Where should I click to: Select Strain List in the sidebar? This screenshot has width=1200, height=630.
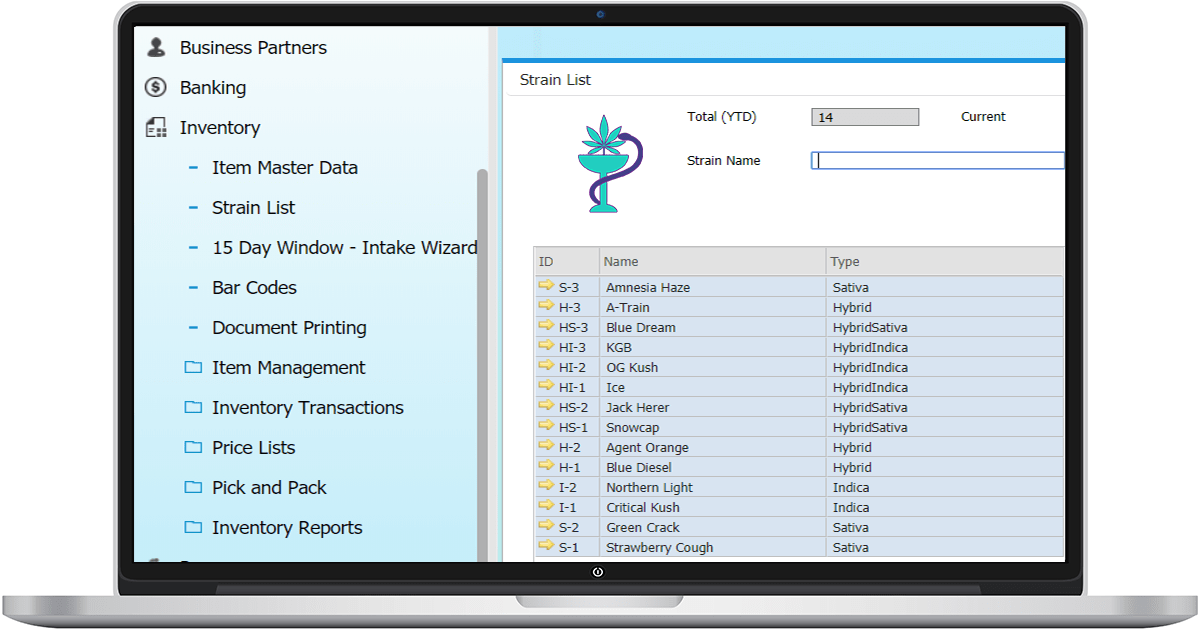(x=253, y=208)
